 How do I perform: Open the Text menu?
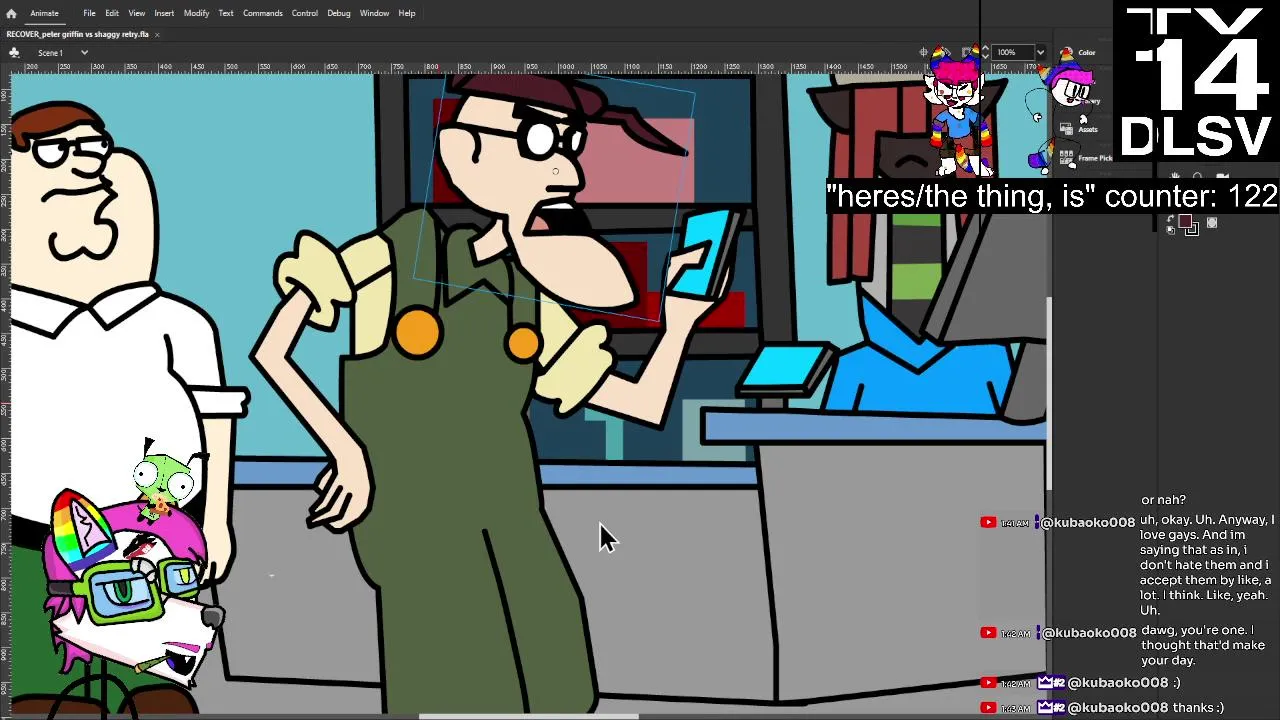point(226,13)
